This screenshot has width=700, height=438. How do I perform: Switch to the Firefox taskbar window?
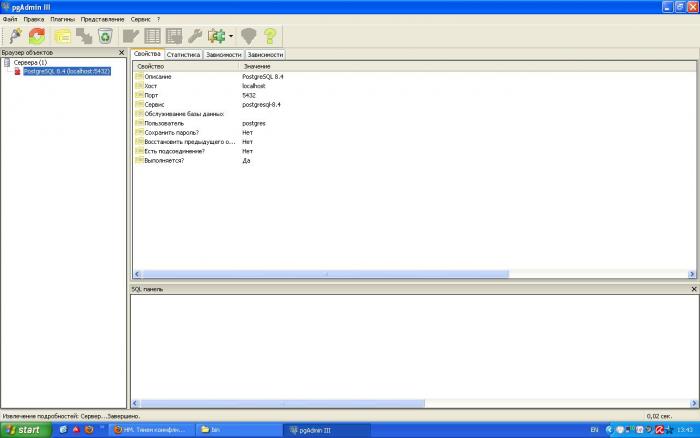(152, 430)
